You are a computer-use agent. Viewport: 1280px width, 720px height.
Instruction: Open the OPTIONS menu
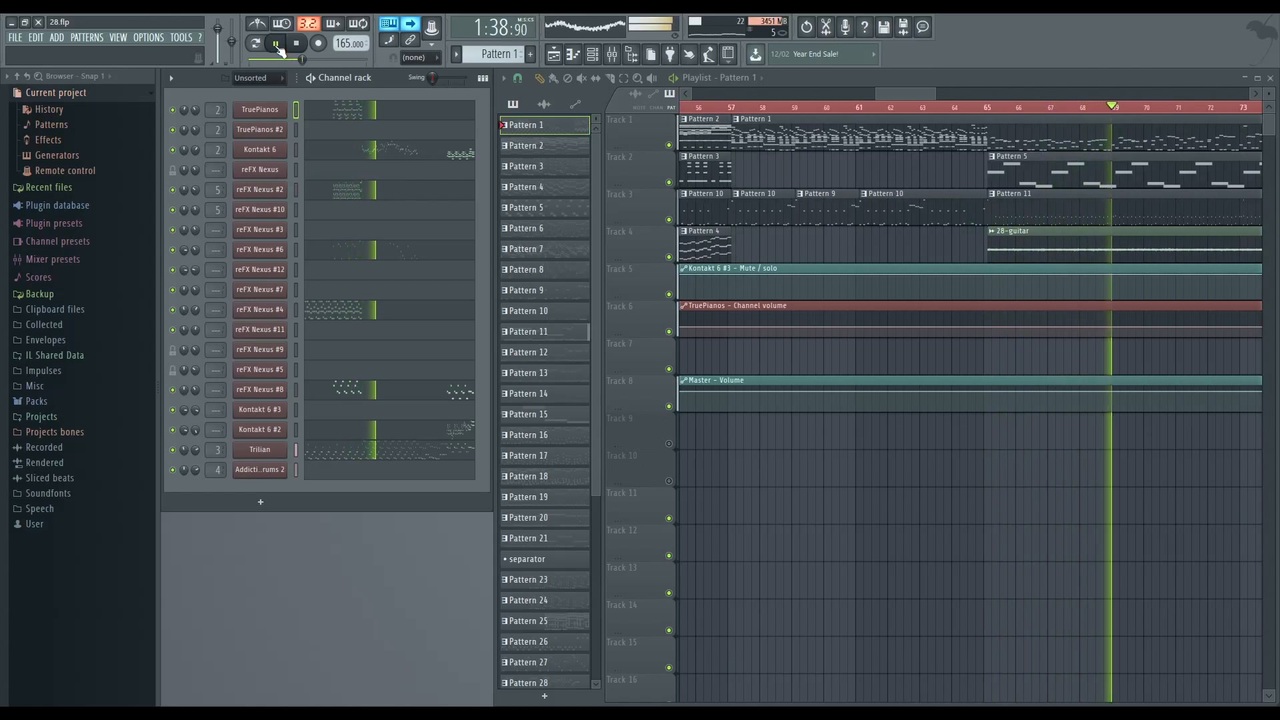148,38
